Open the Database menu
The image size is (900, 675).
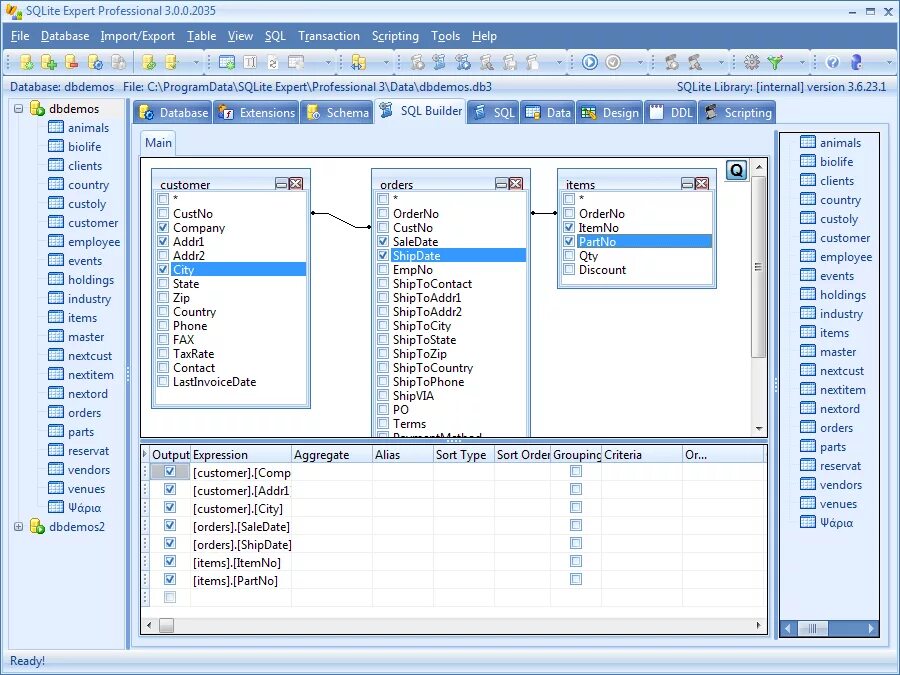(x=65, y=36)
